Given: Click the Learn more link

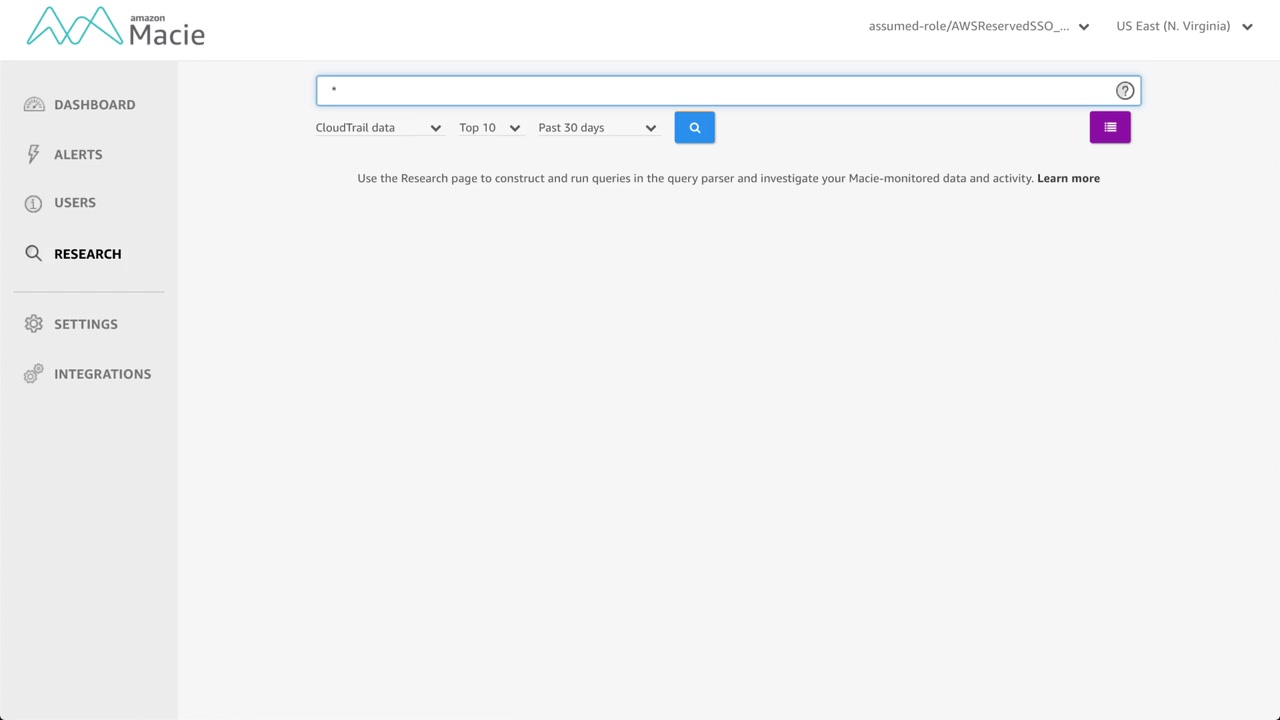Looking at the screenshot, I should pyautogui.click(x=1068, y=178).
